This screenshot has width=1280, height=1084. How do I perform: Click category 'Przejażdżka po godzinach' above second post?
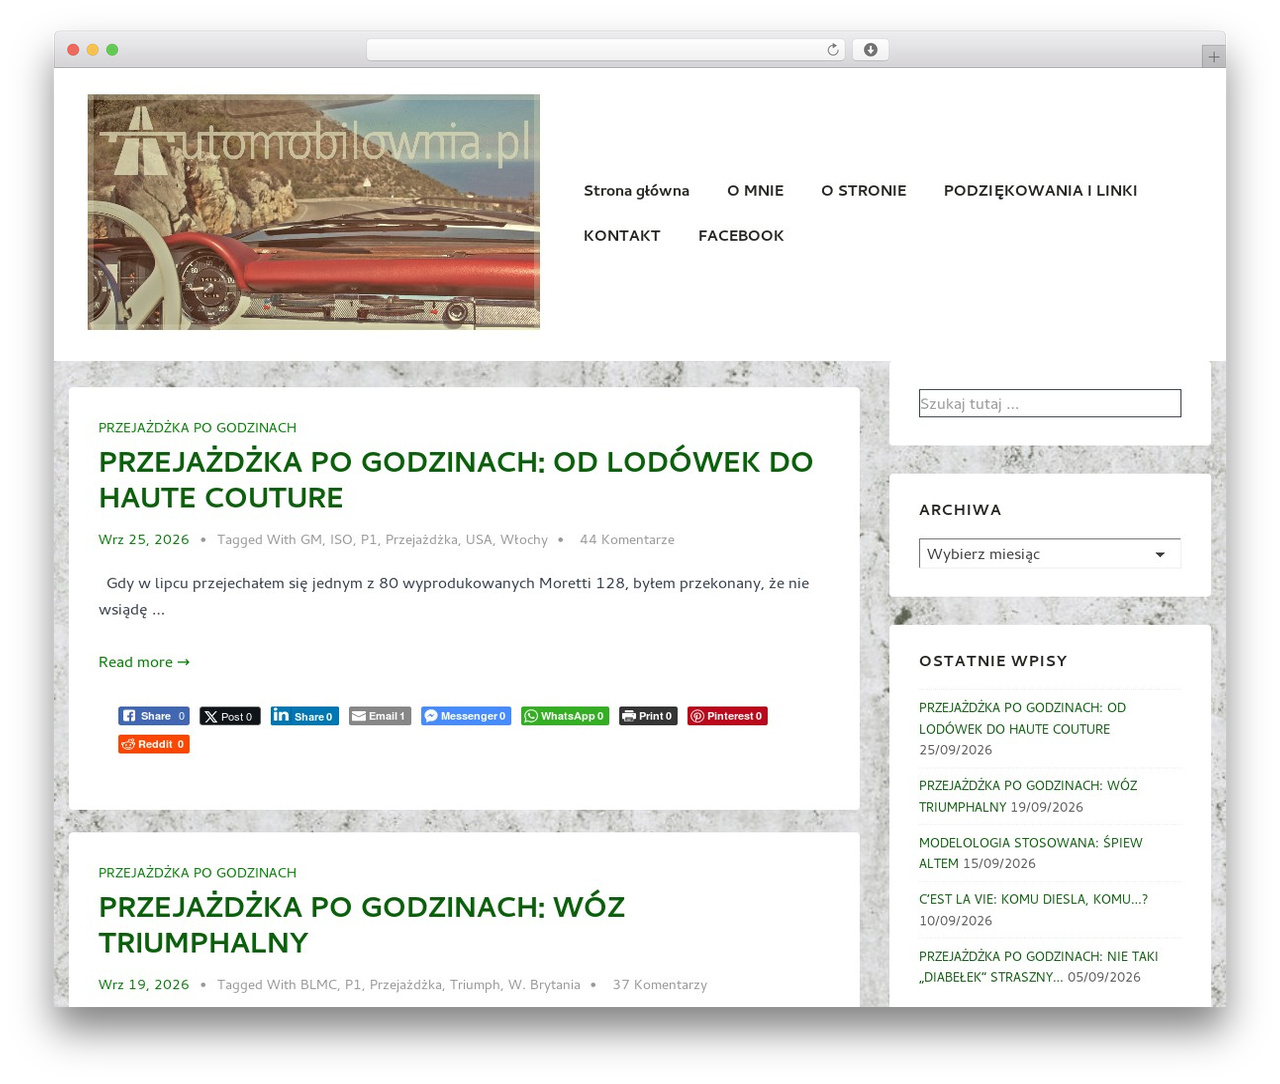coord(197,872)
